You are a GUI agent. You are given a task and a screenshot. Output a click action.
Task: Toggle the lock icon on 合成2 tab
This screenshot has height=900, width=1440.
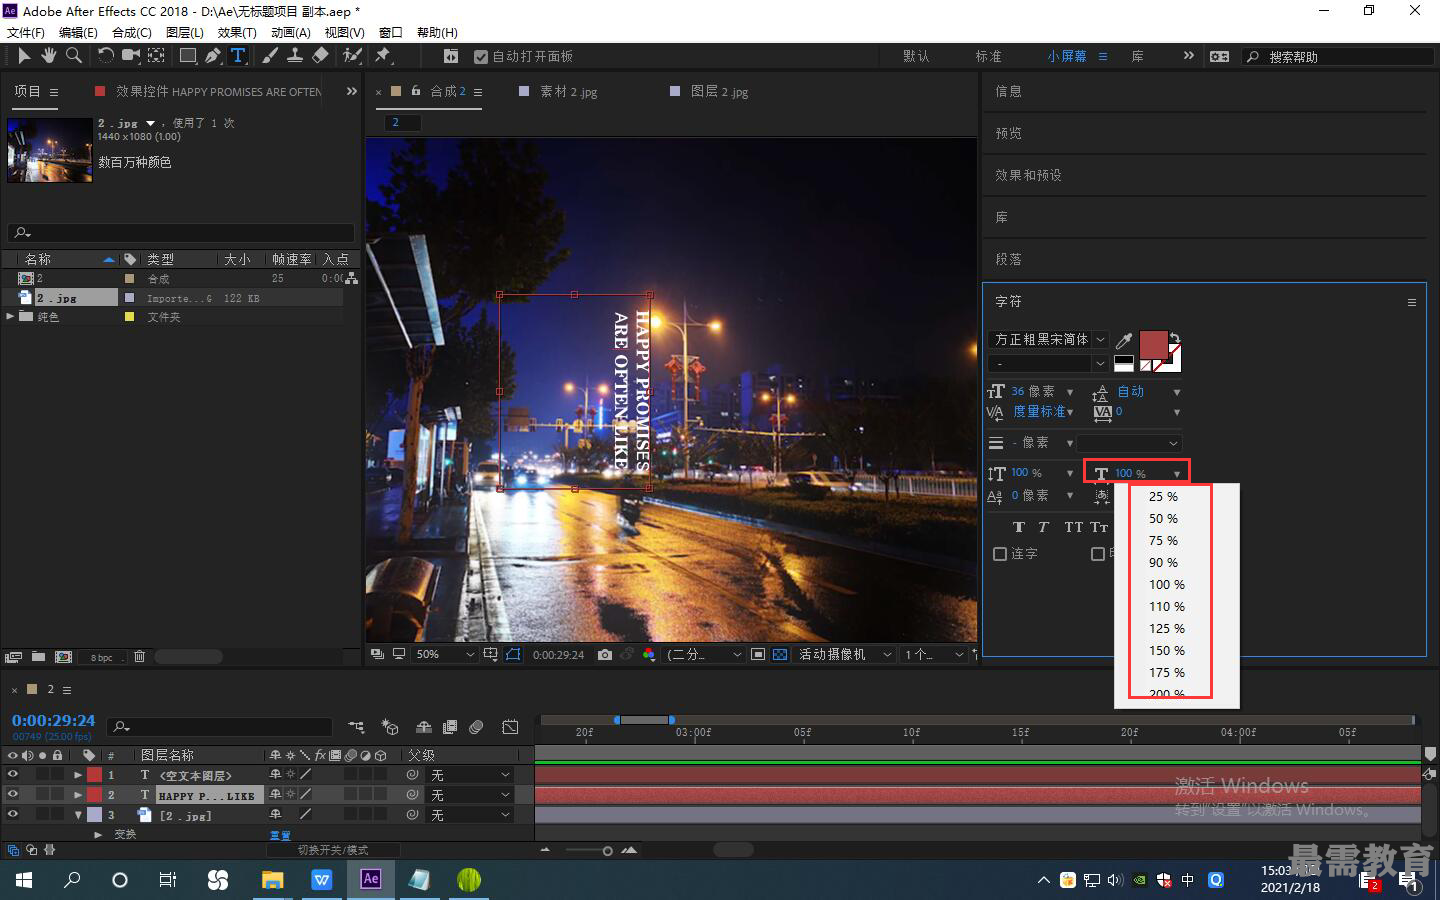(416, 91)
